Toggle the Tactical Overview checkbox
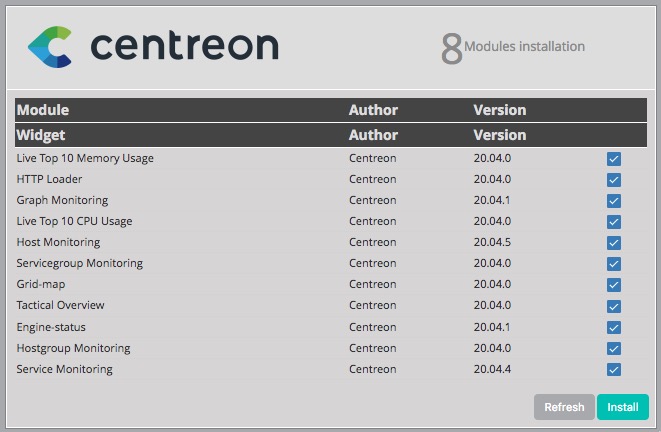Screen dimensions: 661x432 [x=614, y=306]
